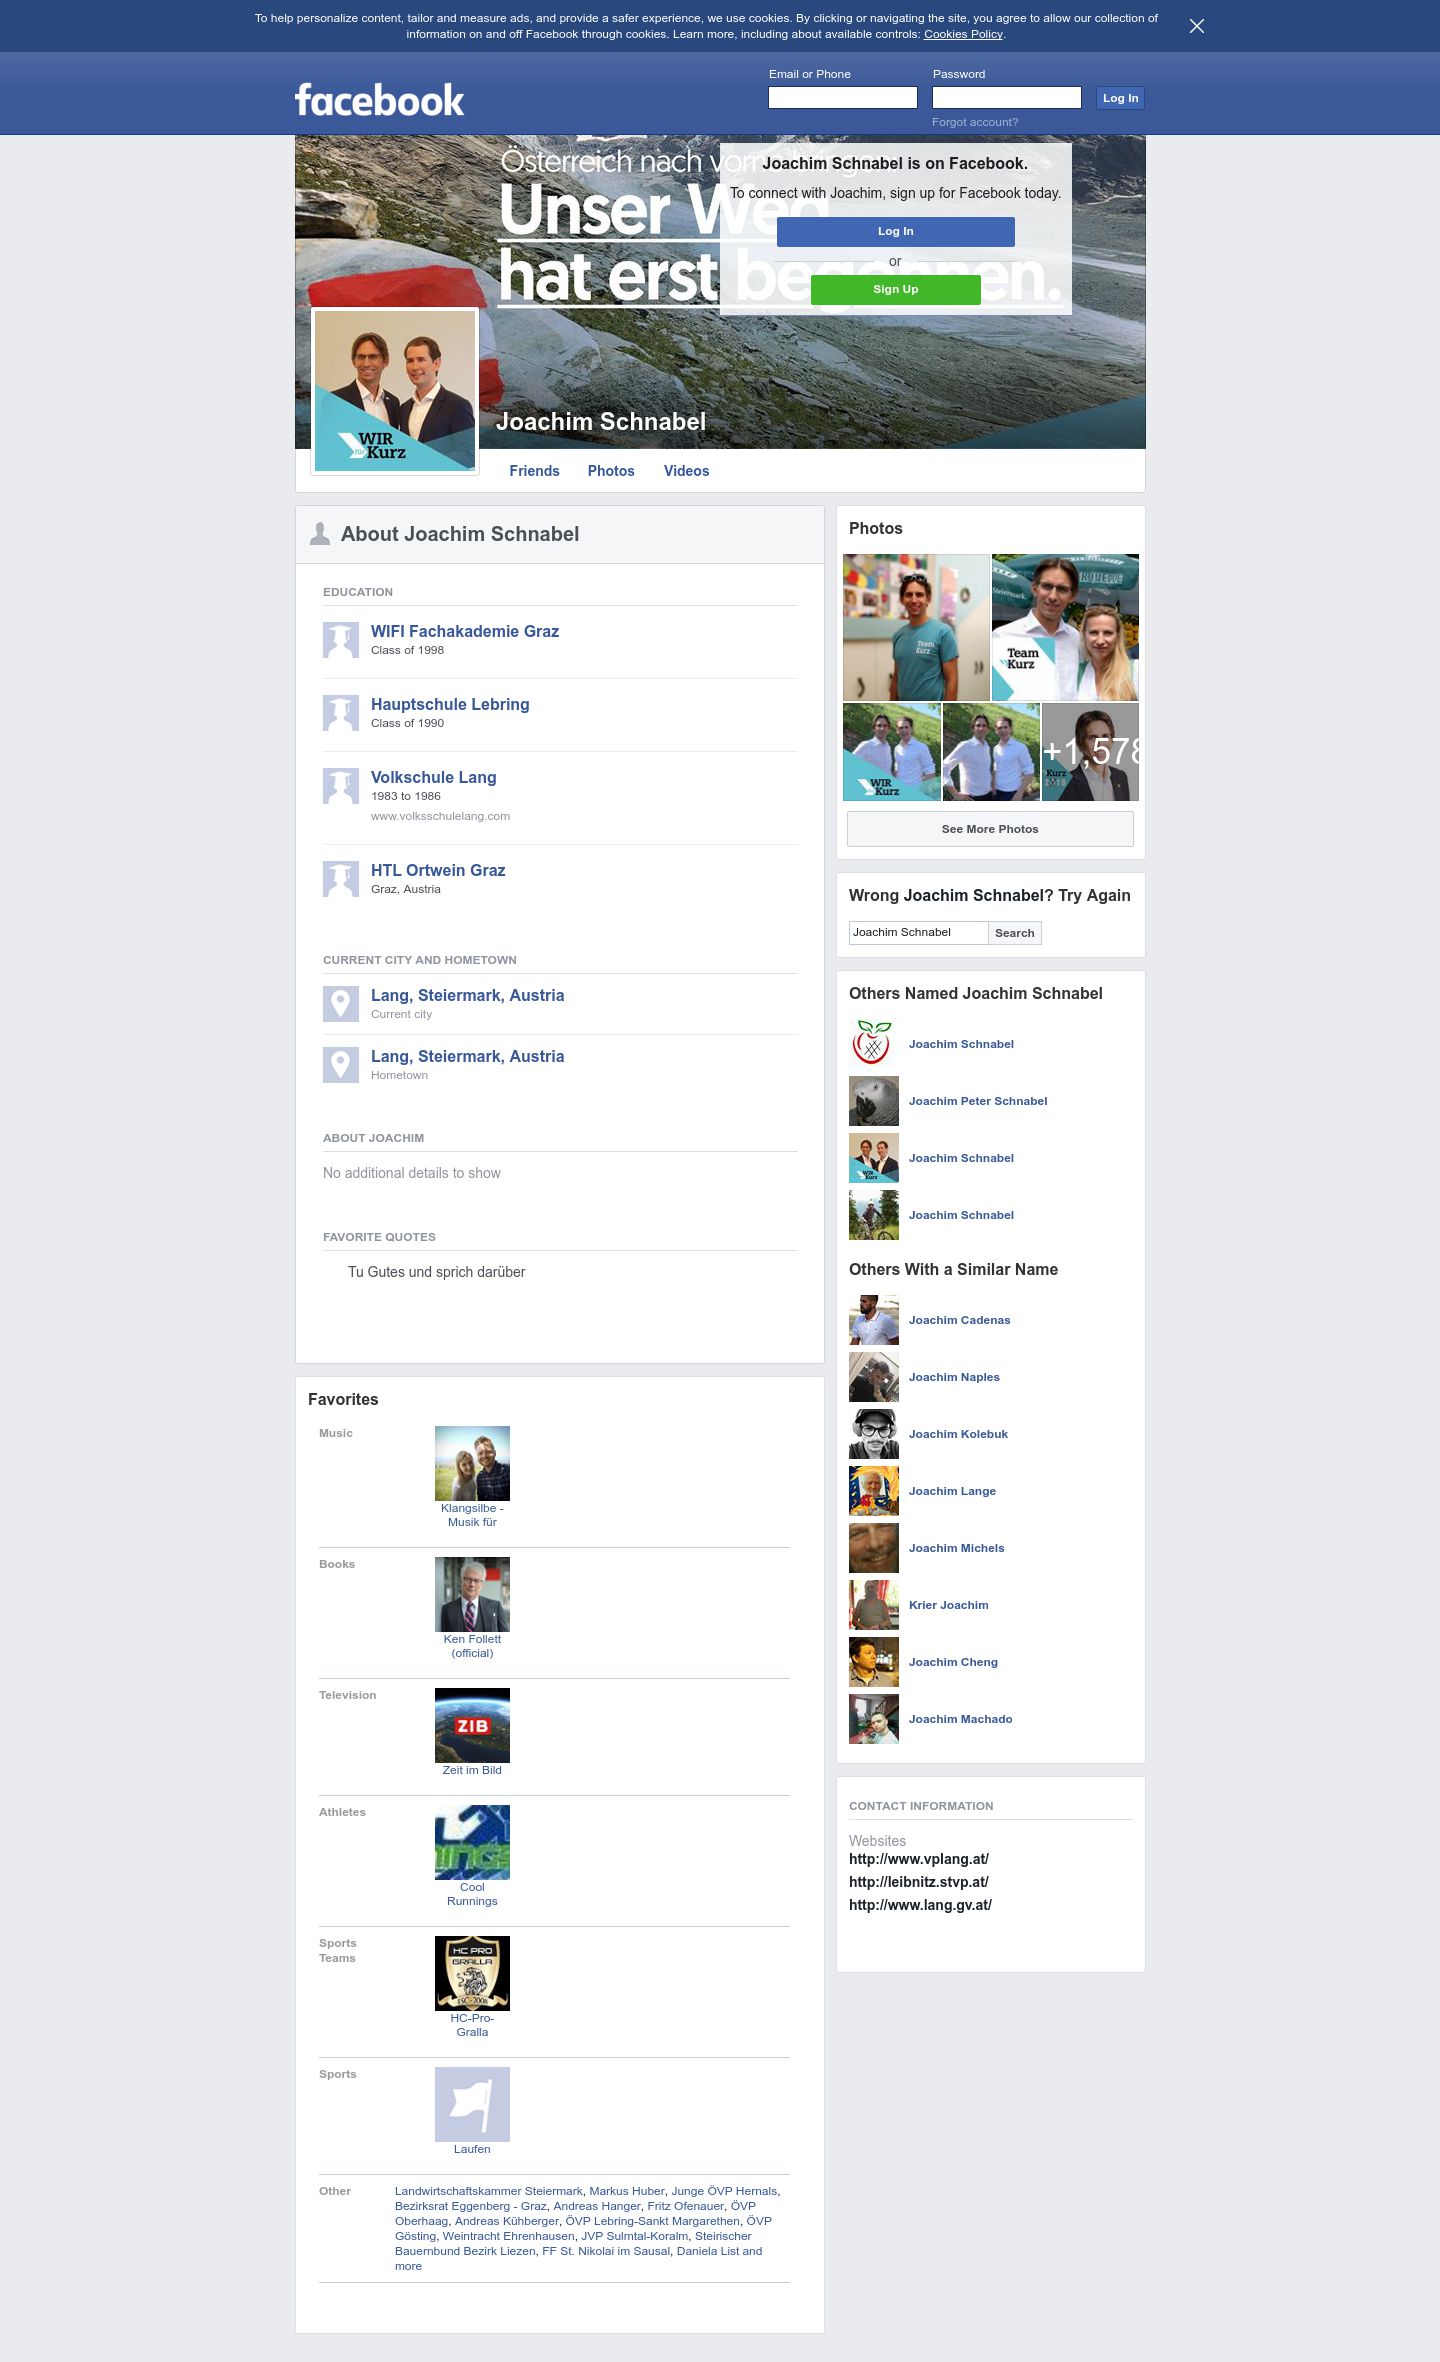The image size is (1440, 2362).
Task: Focus the Password field
Action: pos(1007,97)
